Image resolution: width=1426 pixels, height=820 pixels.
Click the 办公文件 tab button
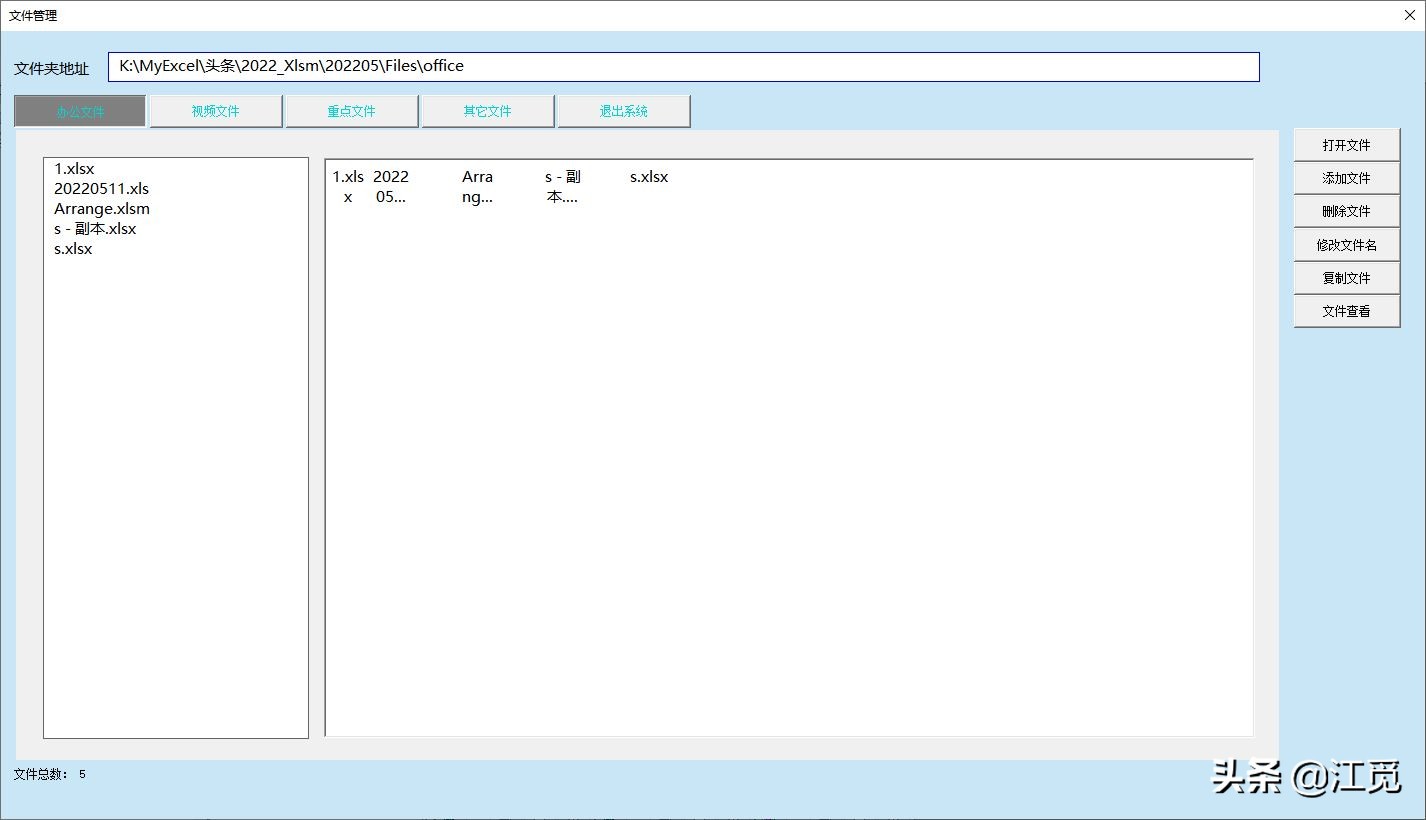[x=80, y=111]
